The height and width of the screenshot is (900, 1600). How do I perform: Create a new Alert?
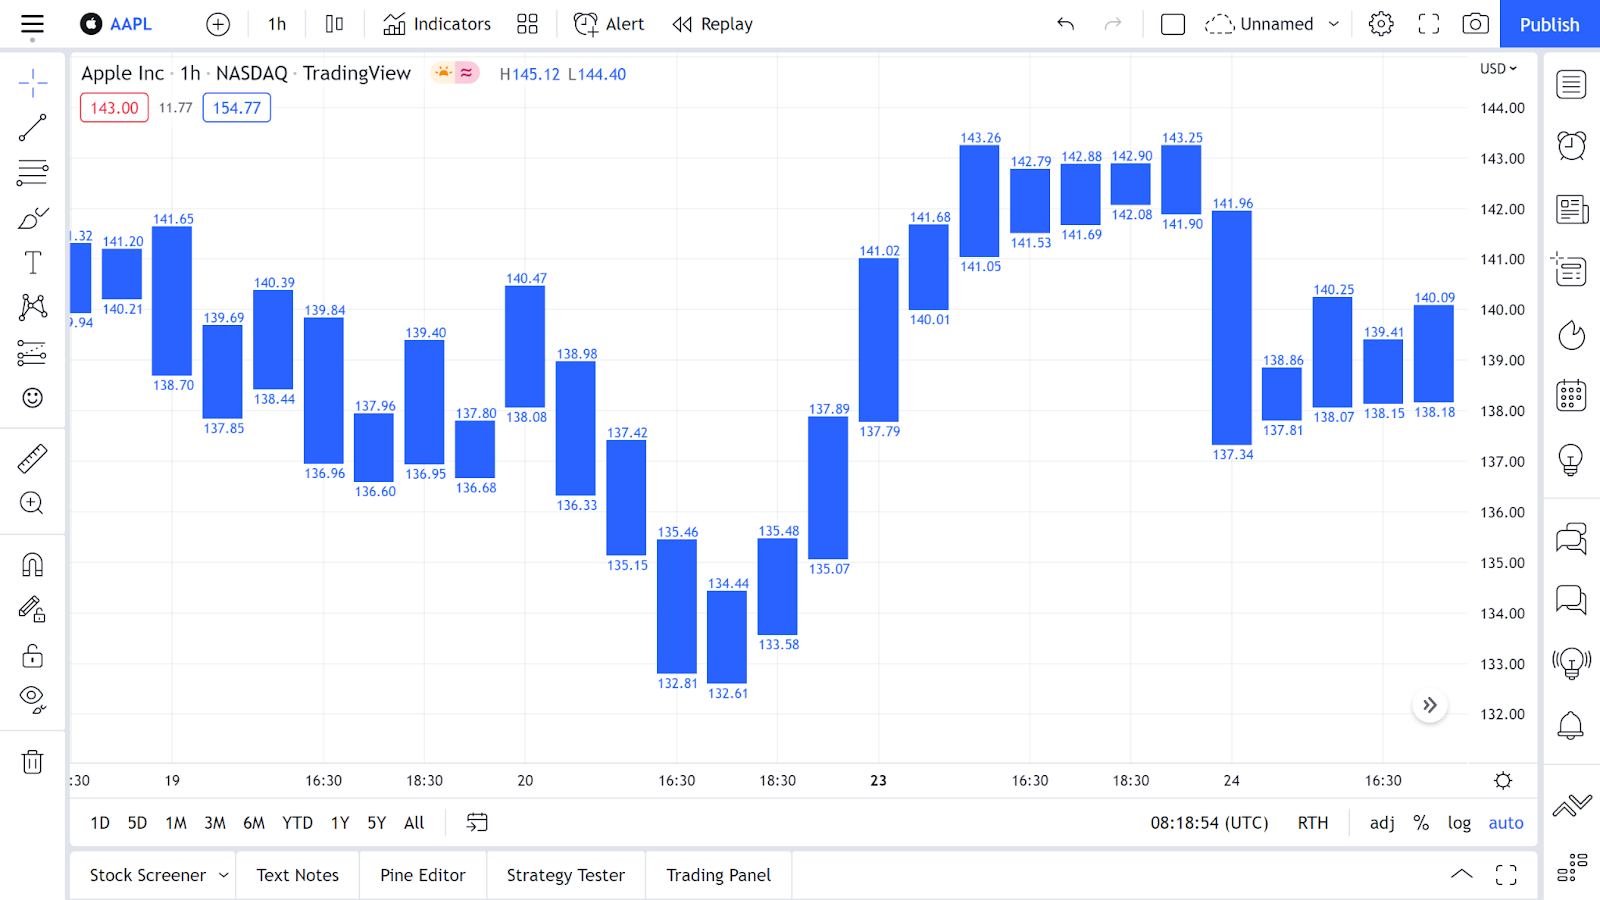609,24
